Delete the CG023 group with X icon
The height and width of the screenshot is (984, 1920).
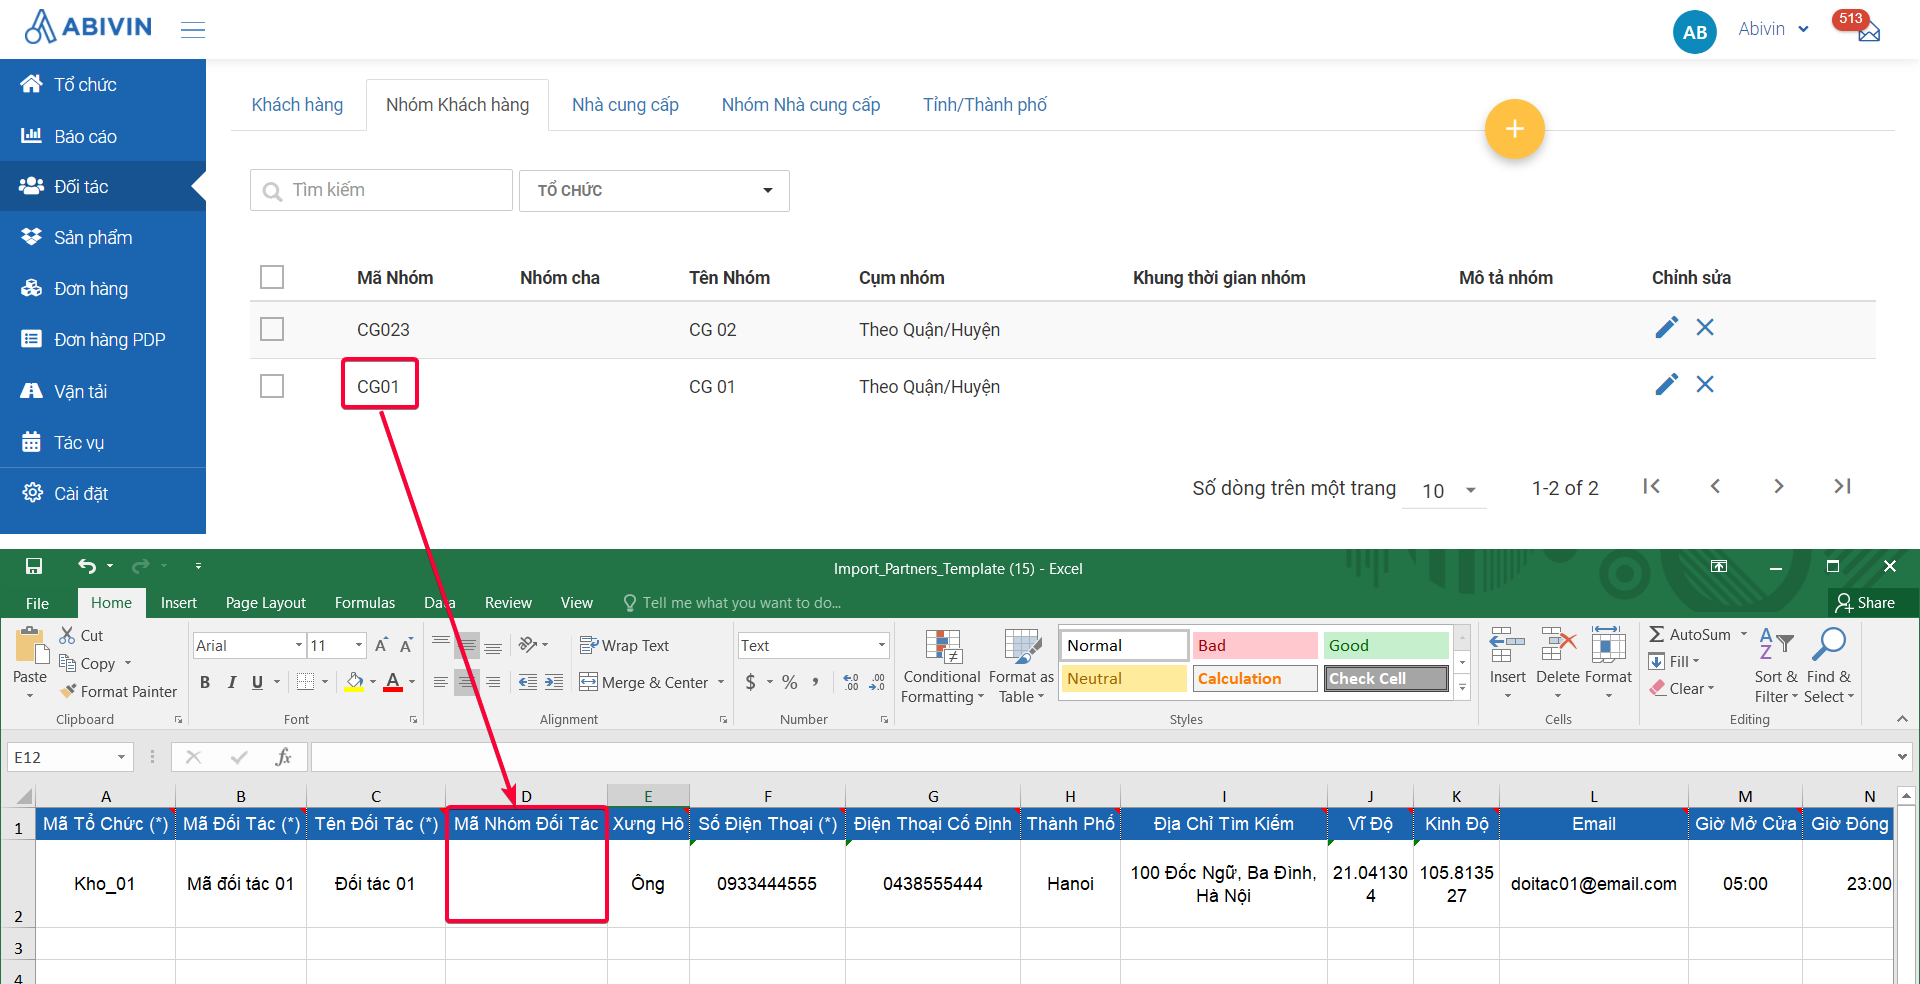click(x=1705, y=327)
